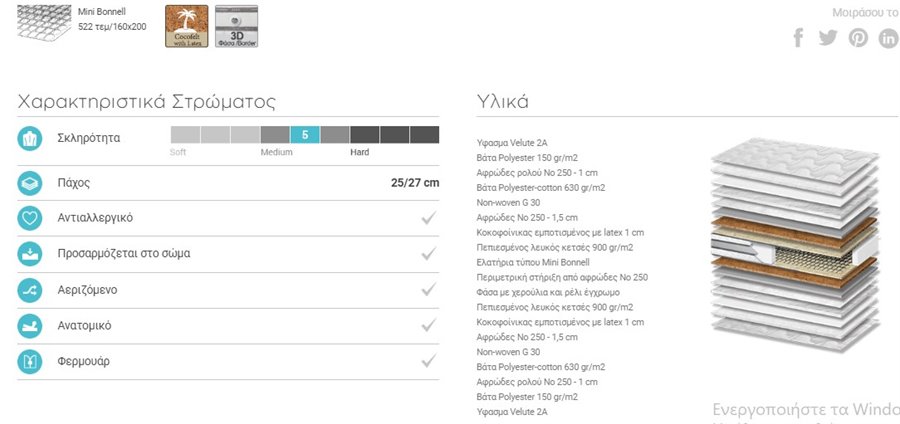Viewport: 900px width, 424px height.
Task: Select the 3D Φάσα/Border badge
Action: coord(236,26)
